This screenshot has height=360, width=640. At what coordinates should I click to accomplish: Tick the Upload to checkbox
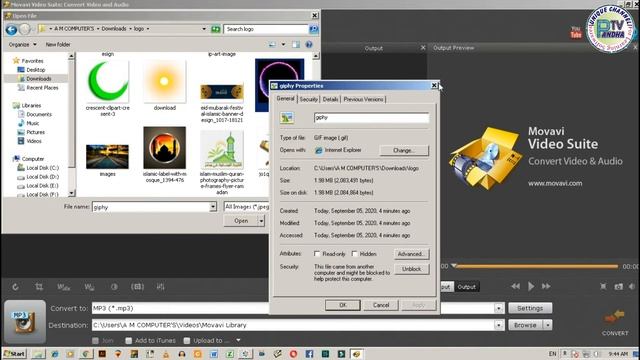[x=187, y=340]
